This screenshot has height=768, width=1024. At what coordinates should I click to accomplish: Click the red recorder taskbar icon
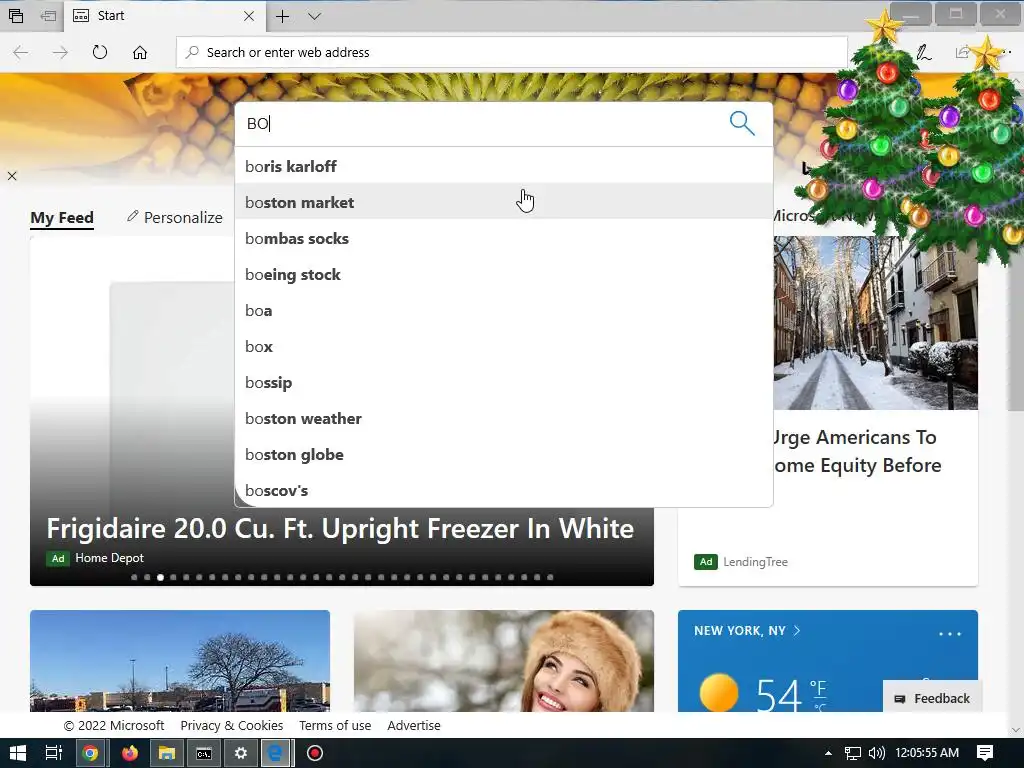coord(315,753)
